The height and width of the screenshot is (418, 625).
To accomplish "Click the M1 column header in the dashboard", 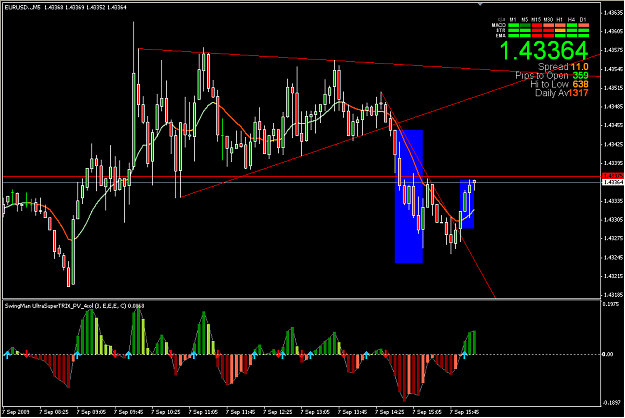I will coord(513,20).
